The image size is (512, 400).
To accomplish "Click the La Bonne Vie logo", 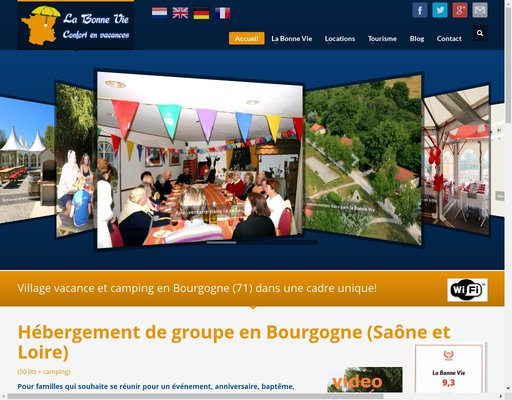I will coord(76,26).
